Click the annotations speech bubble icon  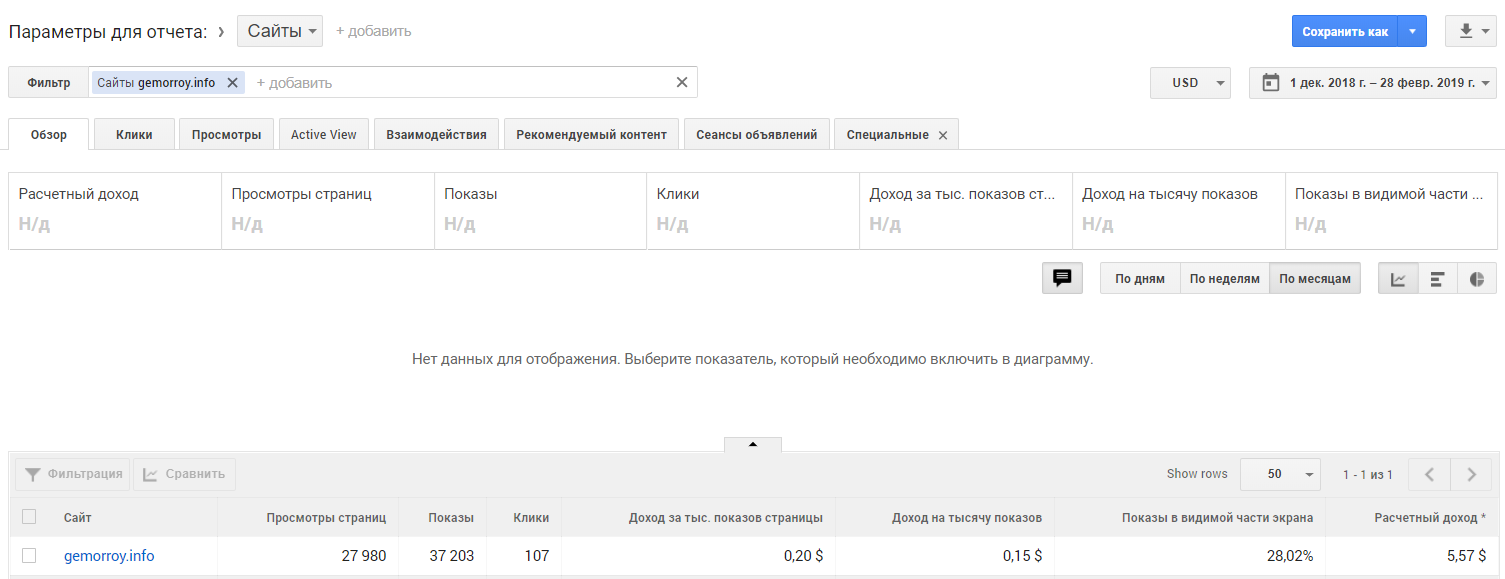tap(1062, 278)
